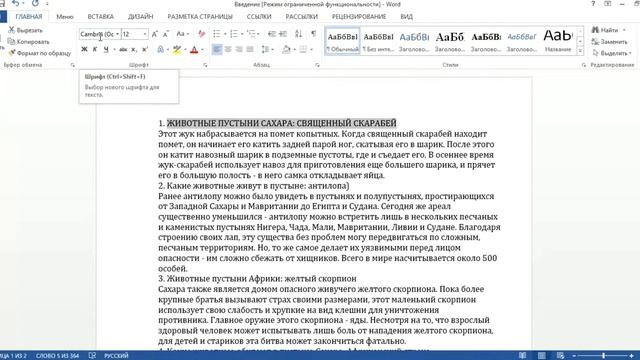Open the Select (Выделить) menu

coord(611,53)
